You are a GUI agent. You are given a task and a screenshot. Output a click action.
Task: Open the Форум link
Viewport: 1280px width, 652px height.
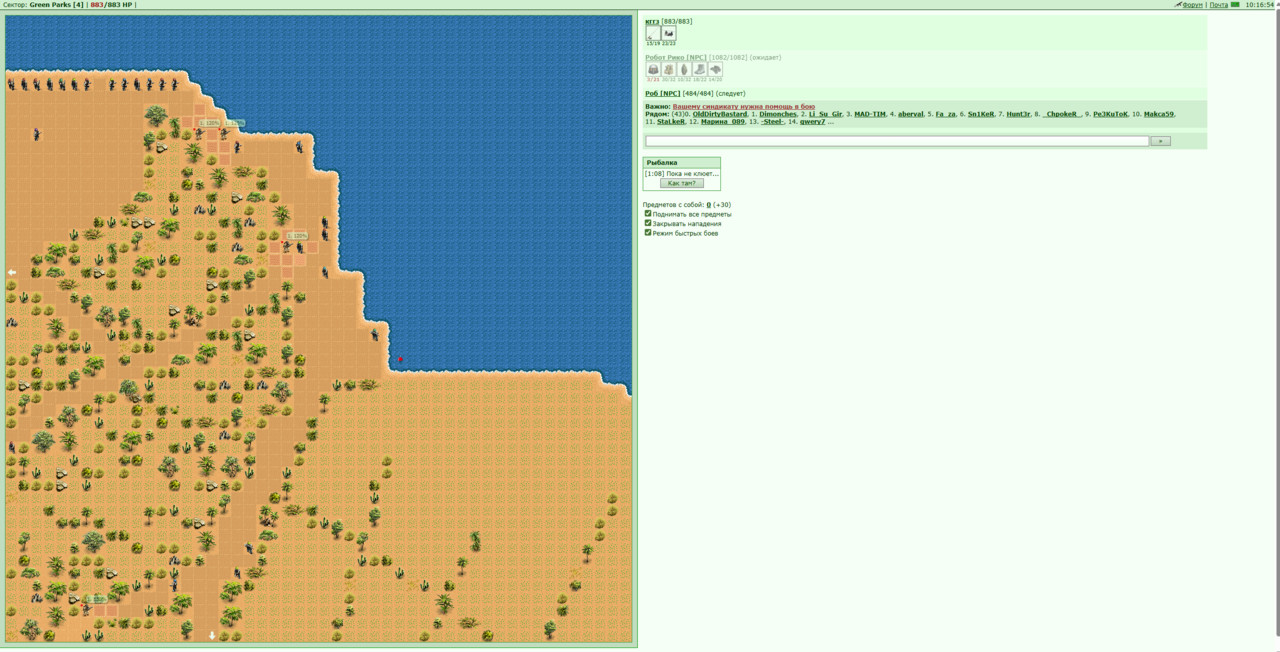[x=1193, y=5]
